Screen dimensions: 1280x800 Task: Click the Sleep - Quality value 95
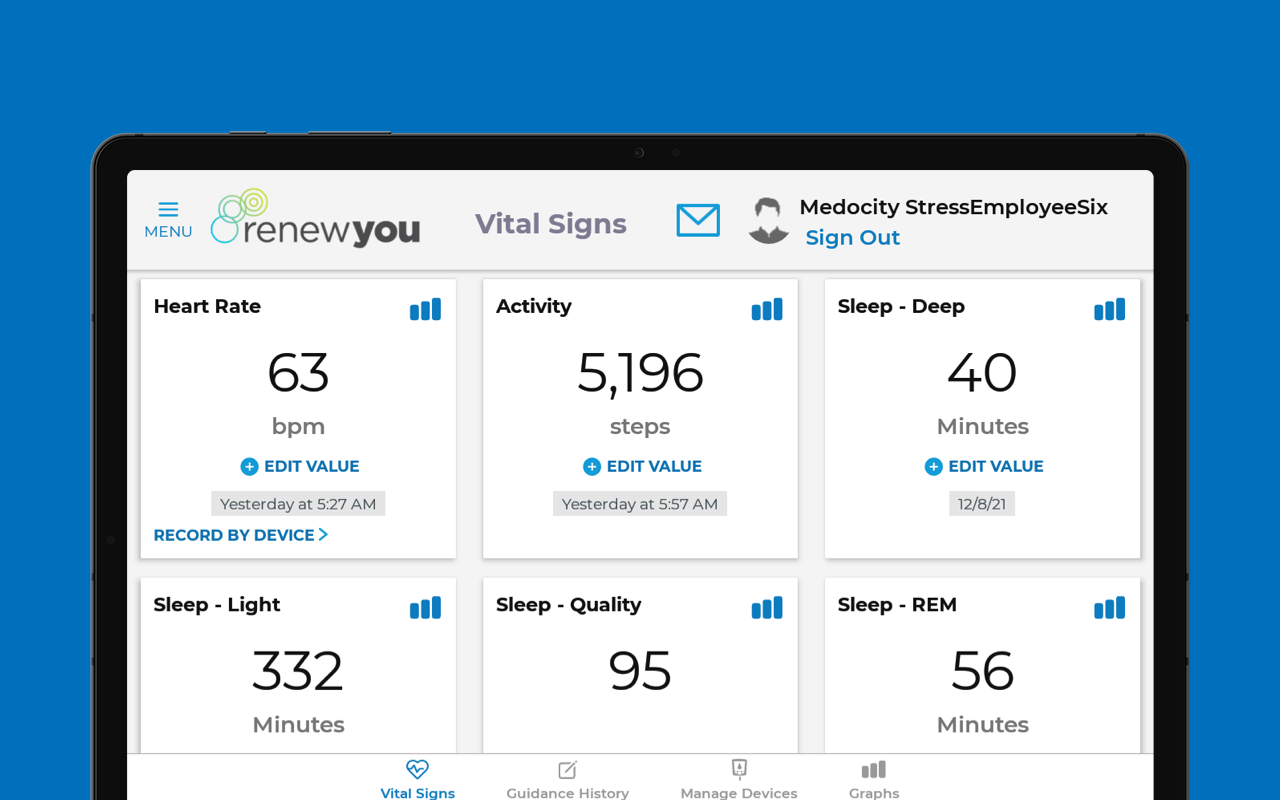pyautogui.click(x=640, y=671)
